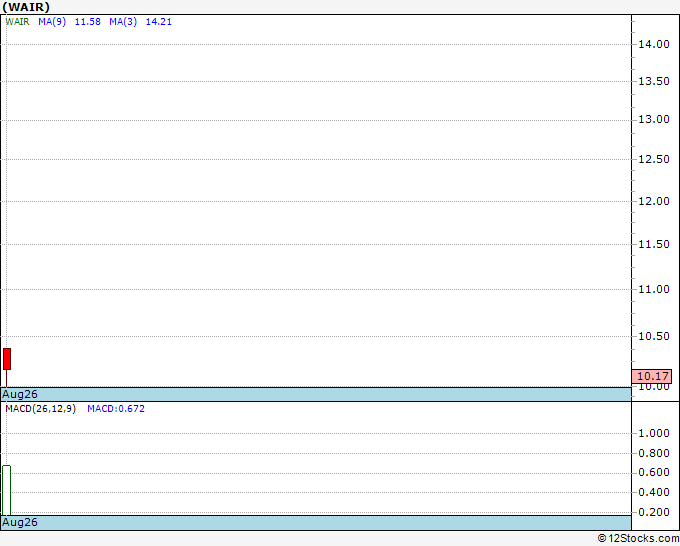This screenshot has height=546, width=680.
Task: Click the MACD:0.672 value label
Action: pyautogui.click(x=116, y=409)
